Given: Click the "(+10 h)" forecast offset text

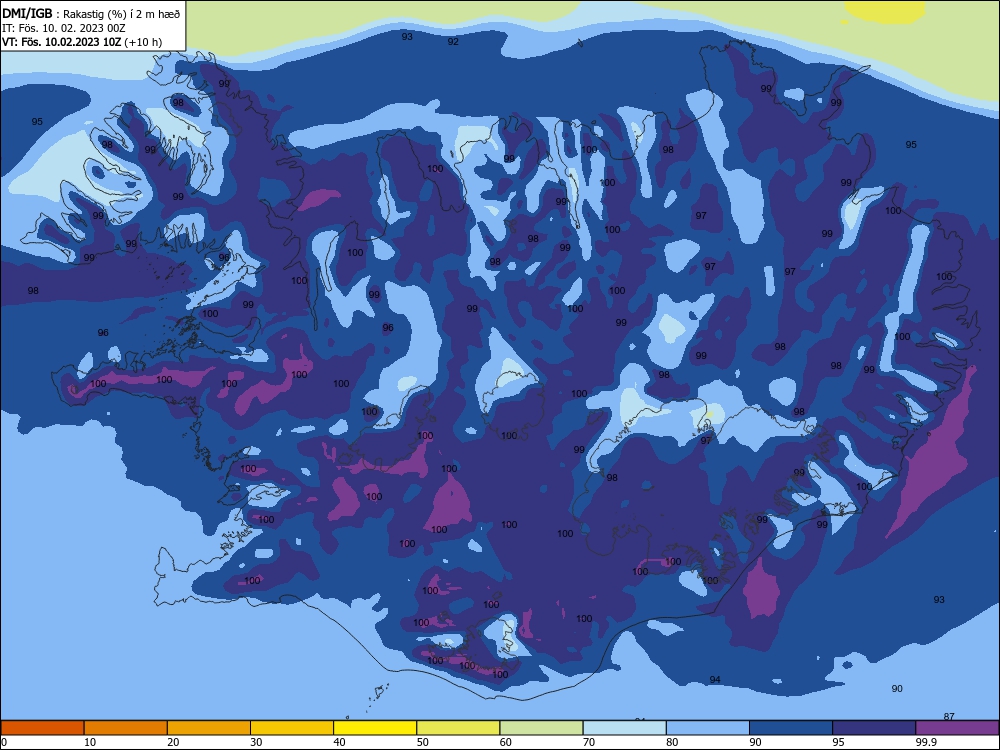Looking at the screenshot, I should (x=143, y=42).
